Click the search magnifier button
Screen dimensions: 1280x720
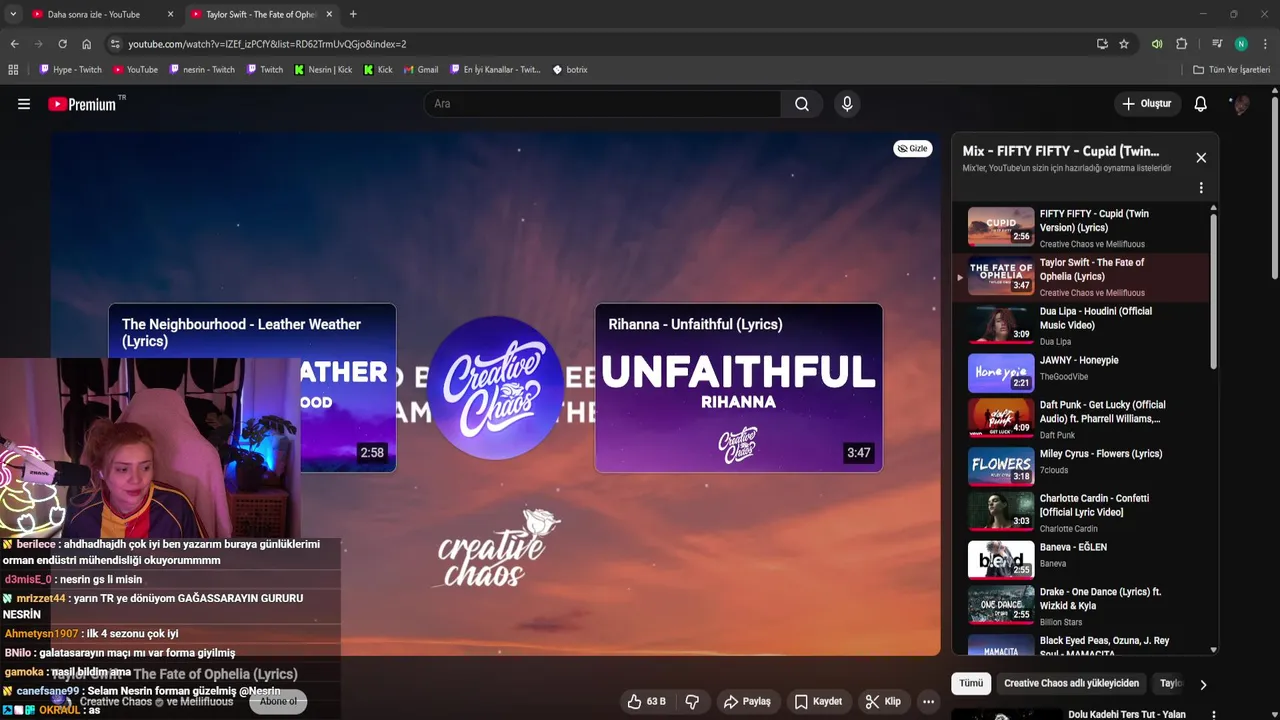point(802,104)
